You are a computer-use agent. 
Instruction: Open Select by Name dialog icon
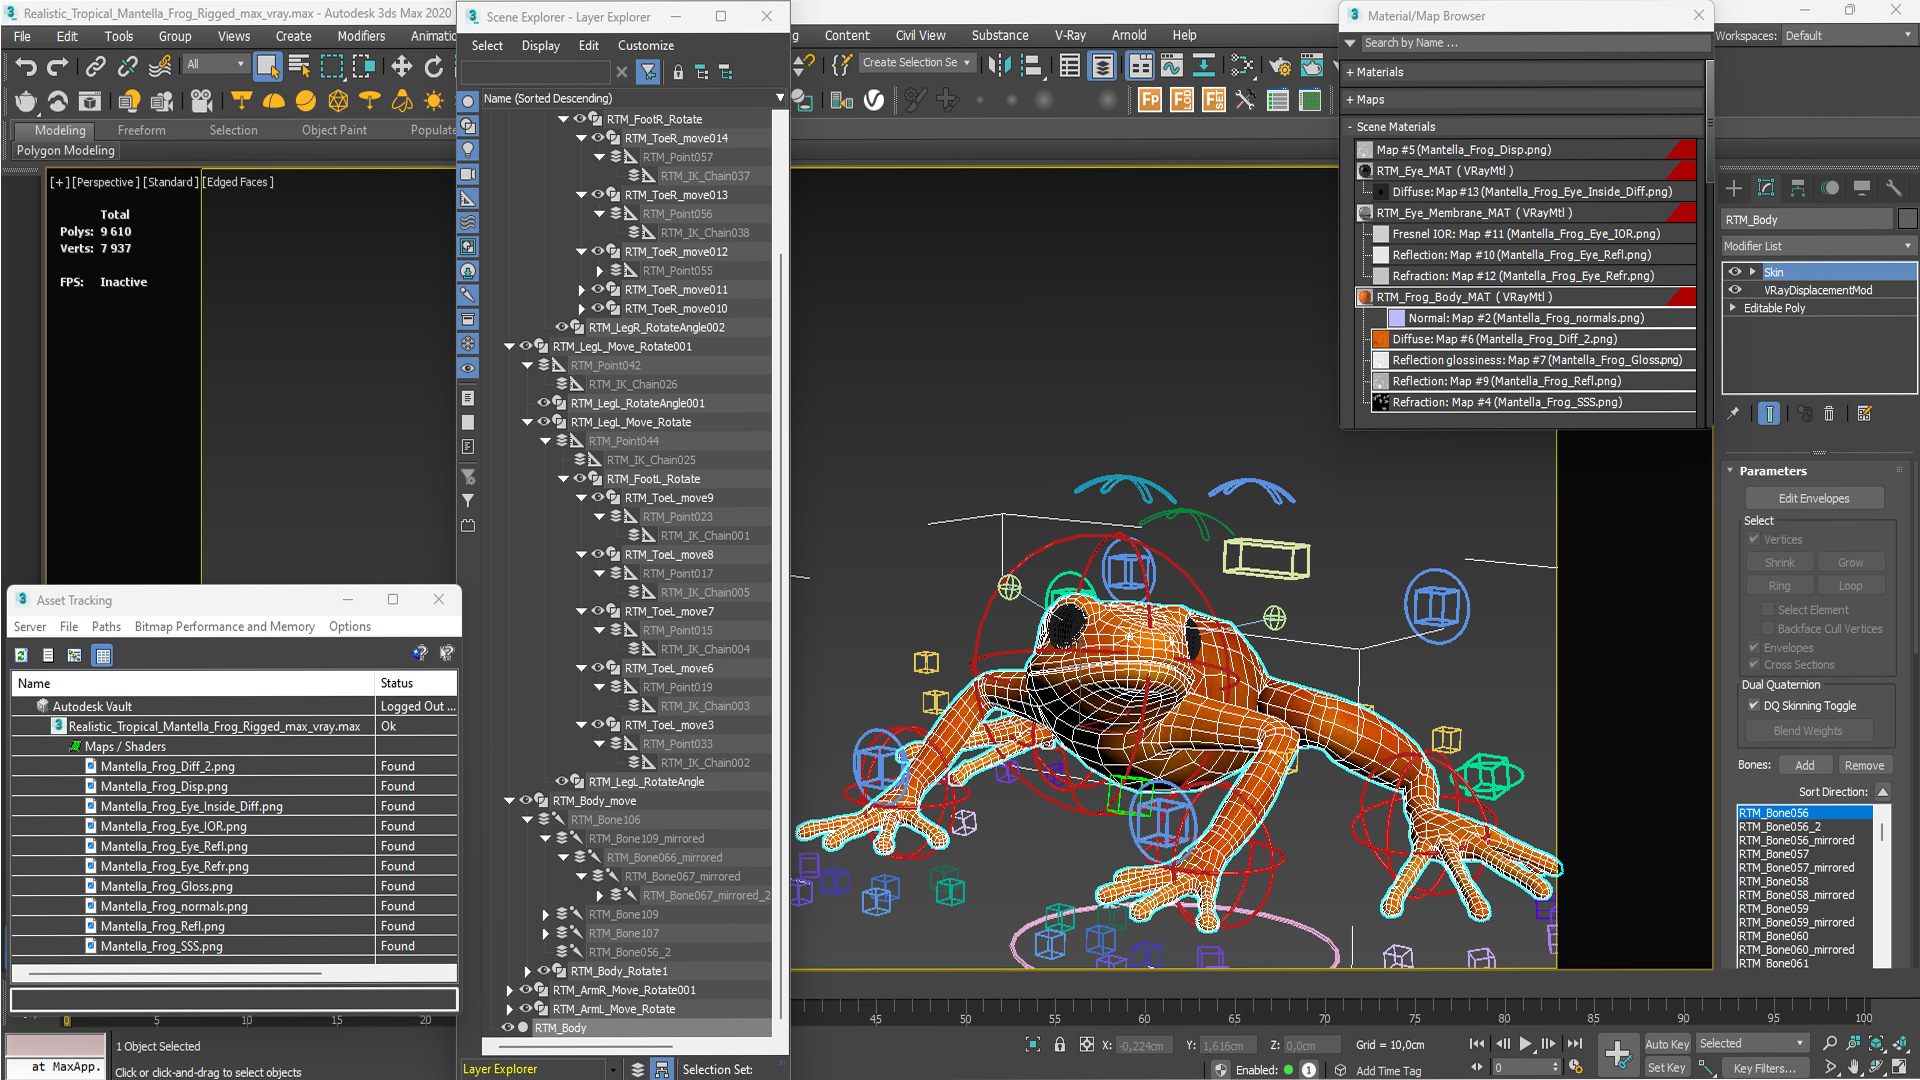pyautogui.click(x=299, y=66)
